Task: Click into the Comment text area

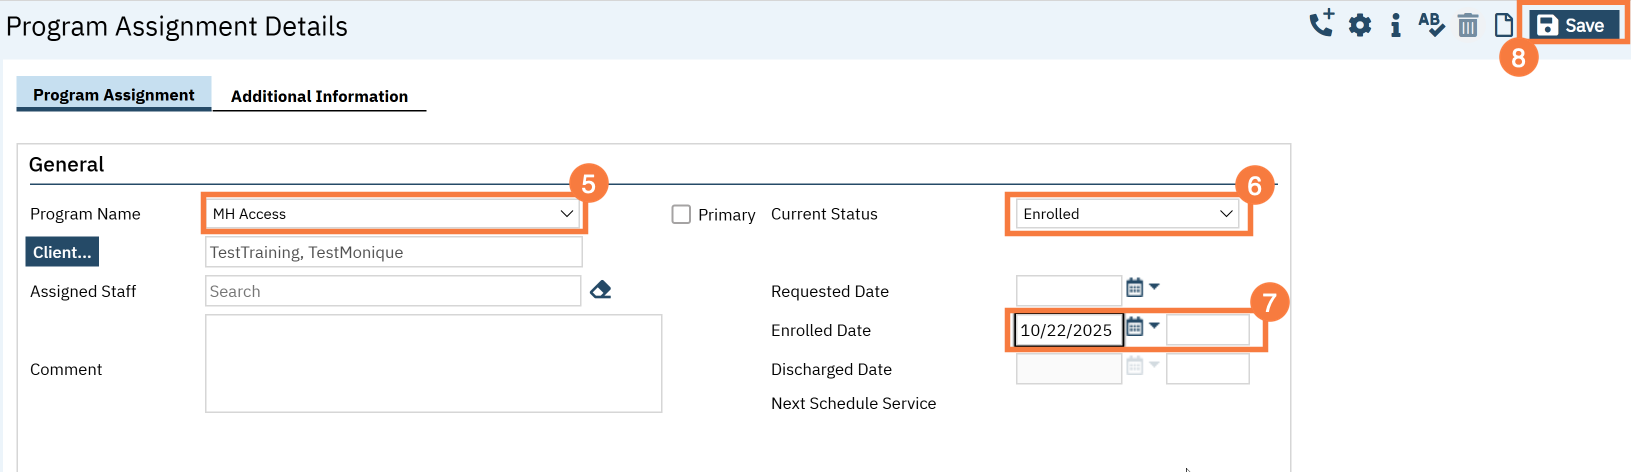Action: [433, 363]
